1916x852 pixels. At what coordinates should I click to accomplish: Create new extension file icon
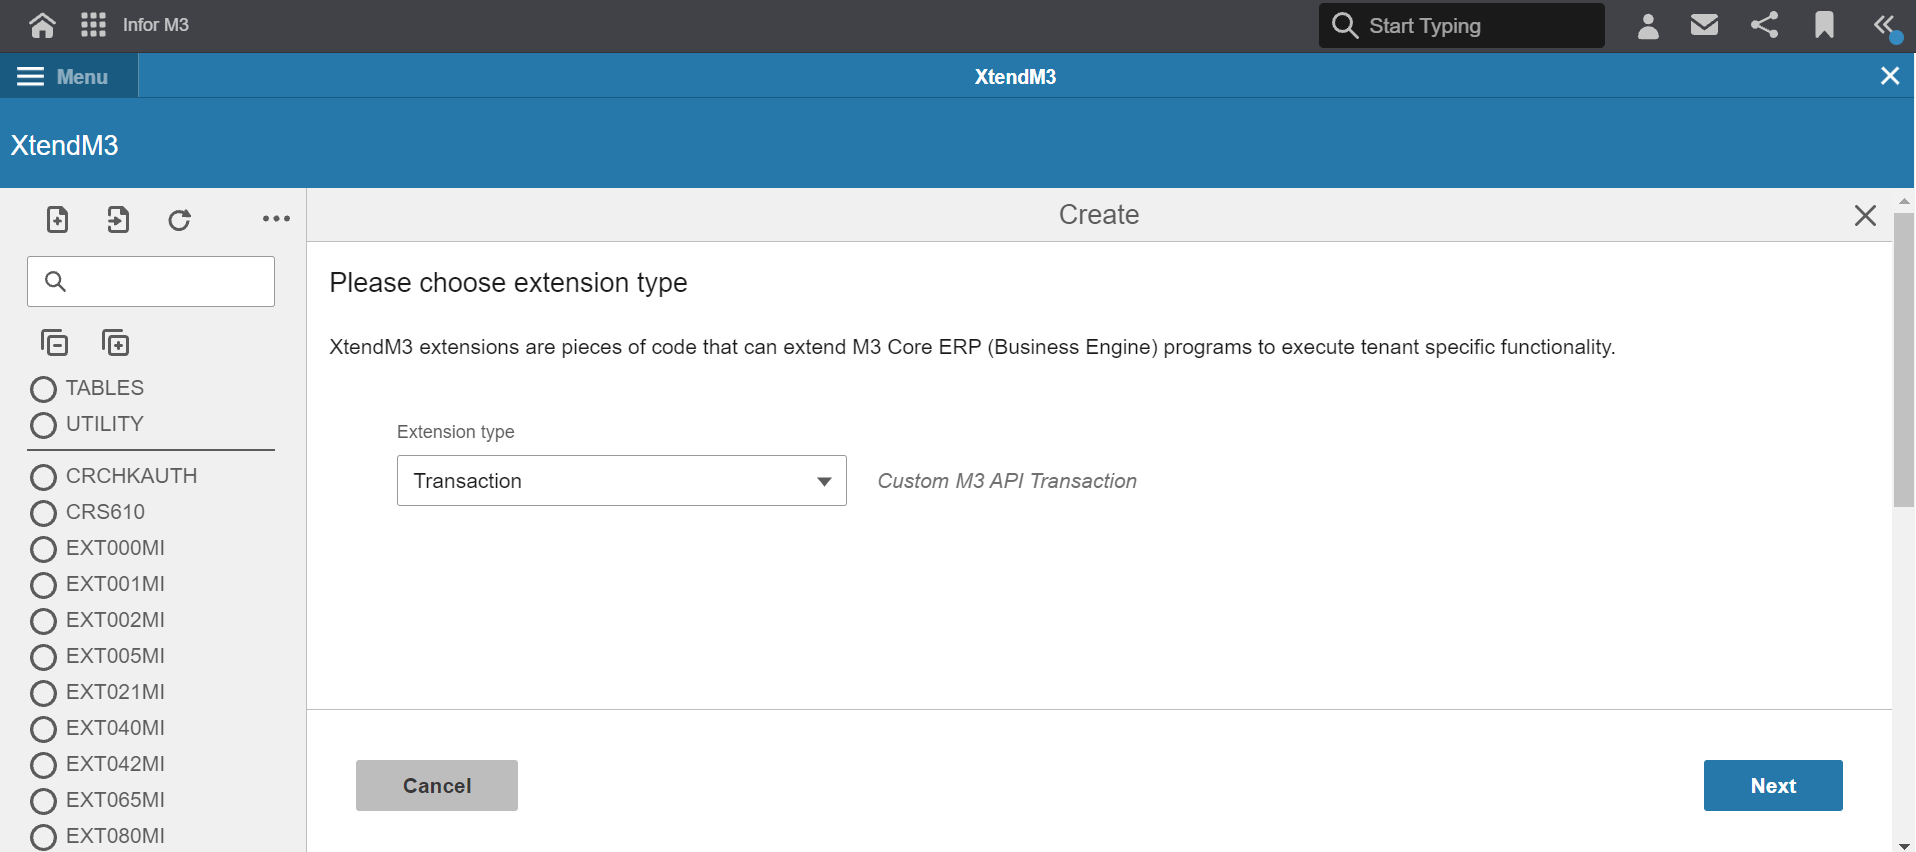coord(58,219)
